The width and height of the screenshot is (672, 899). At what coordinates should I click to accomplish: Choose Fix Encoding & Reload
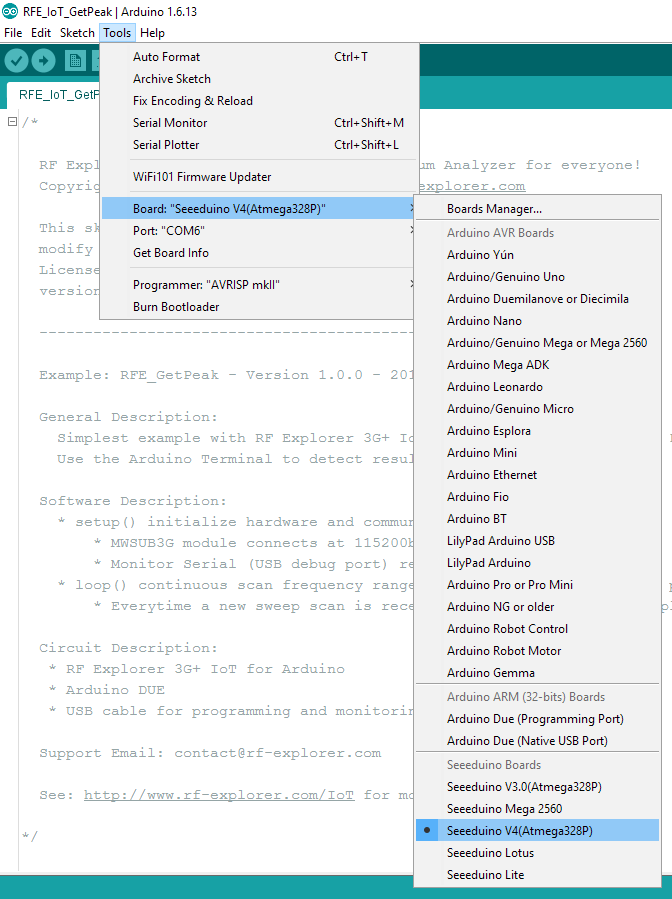tap(257, 101)
